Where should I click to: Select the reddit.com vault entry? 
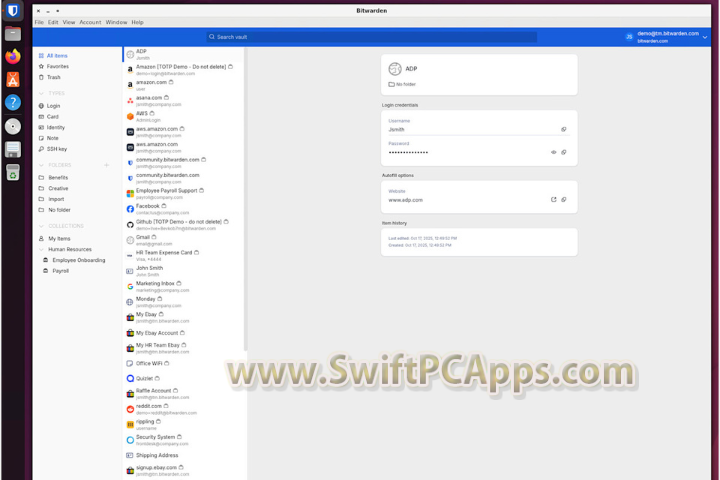184,409
